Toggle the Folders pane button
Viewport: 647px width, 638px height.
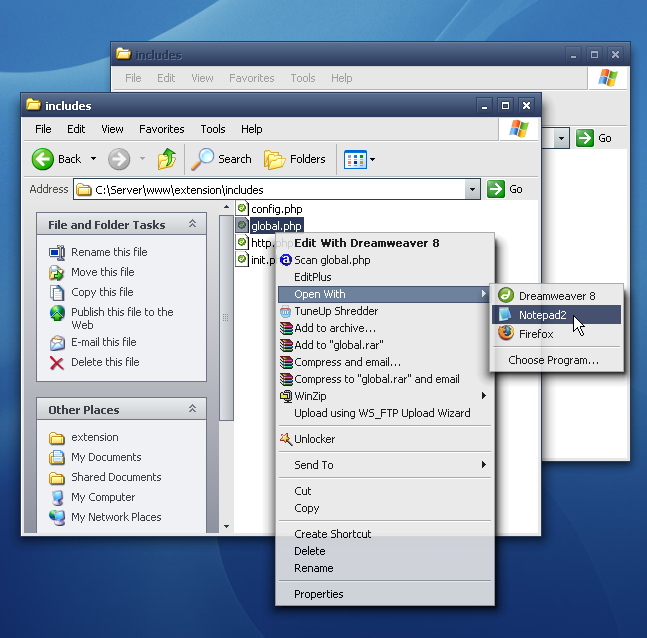coord(295,159)
